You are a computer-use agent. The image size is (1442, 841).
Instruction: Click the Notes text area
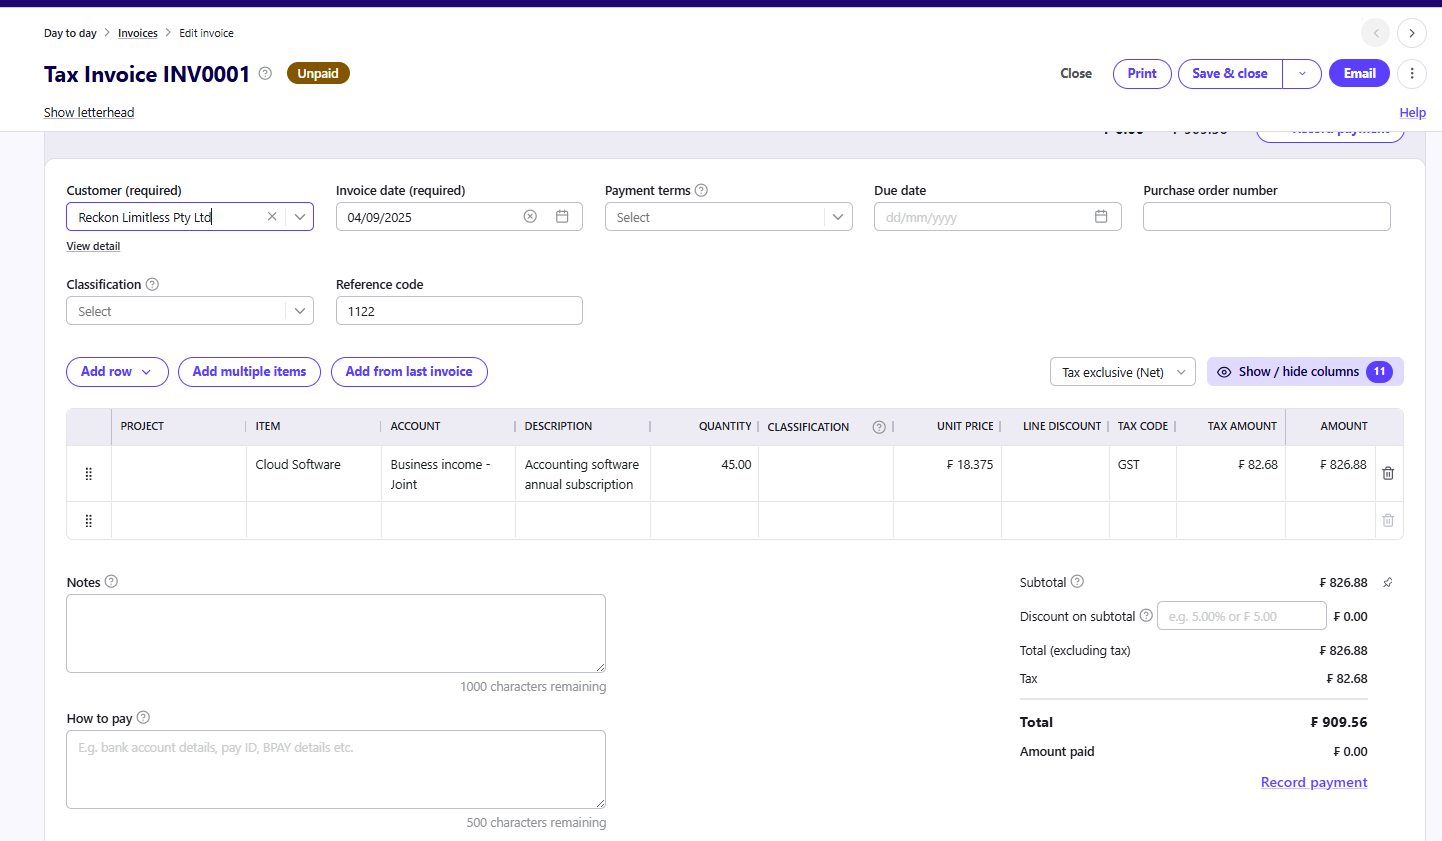click(336, 634)
